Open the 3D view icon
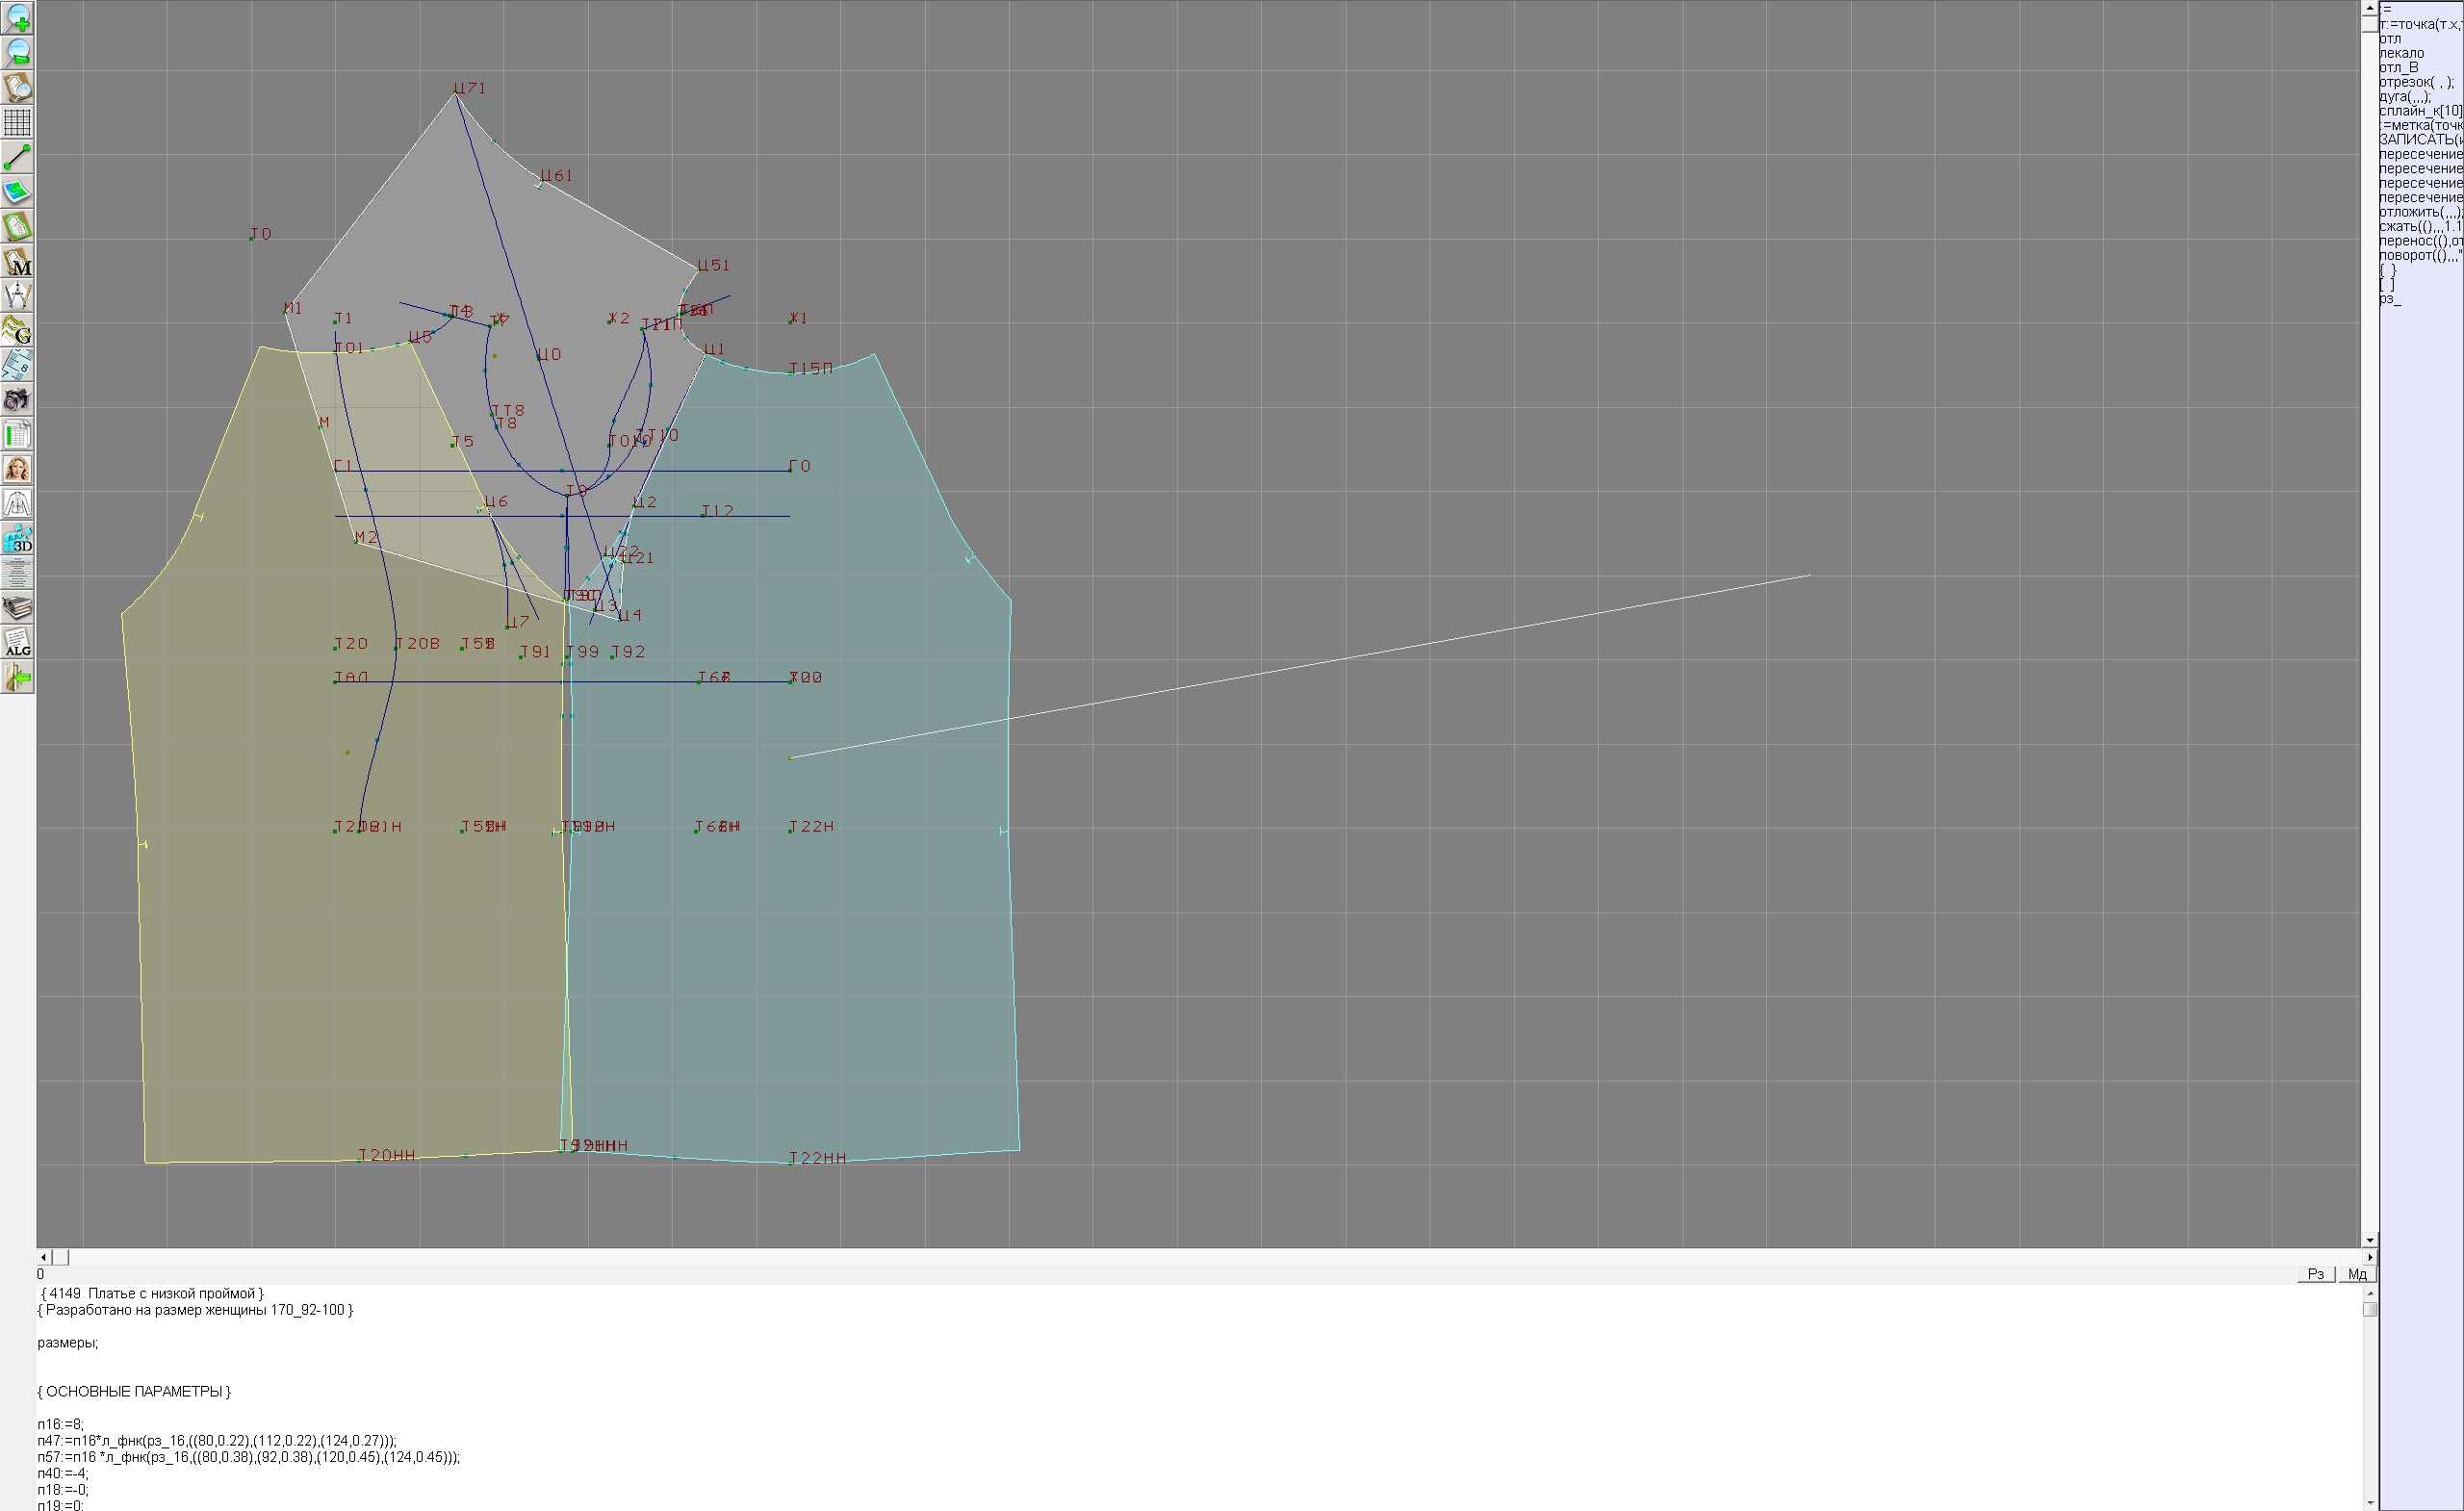2464x1511 pixels. point(17,539)
